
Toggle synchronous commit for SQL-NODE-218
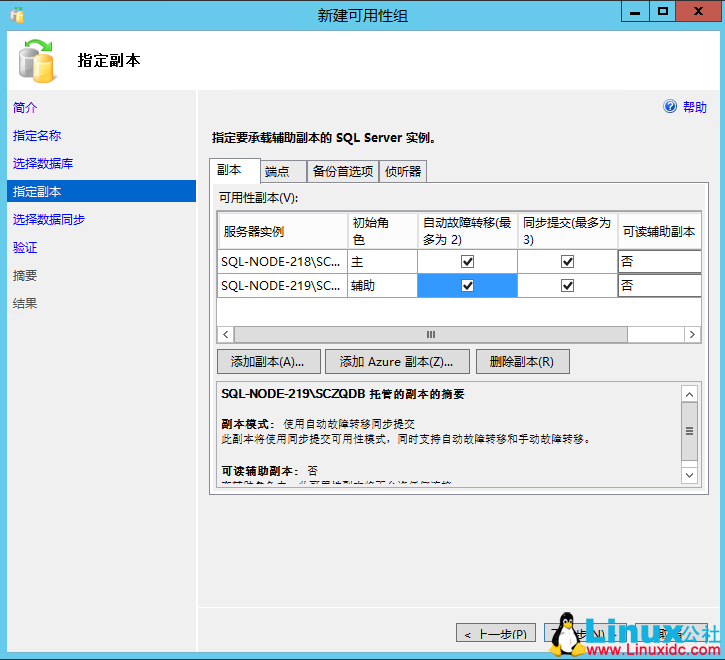pyautogui.click(x=567, y=262)
